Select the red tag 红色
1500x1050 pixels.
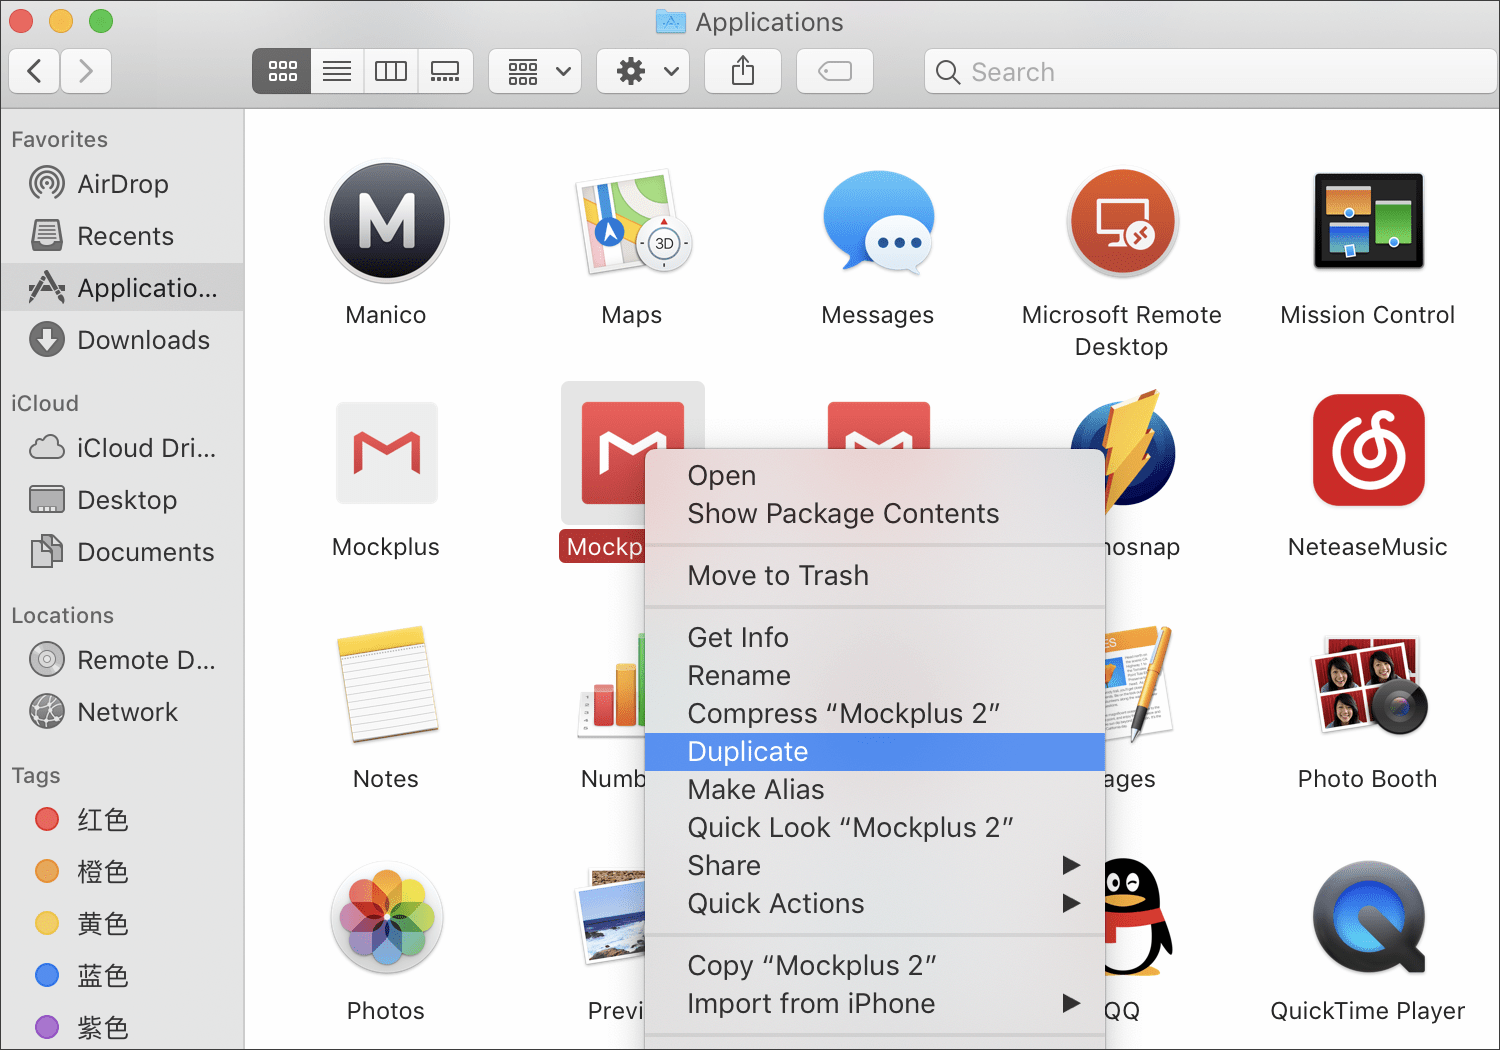click(x=122, y=820)
